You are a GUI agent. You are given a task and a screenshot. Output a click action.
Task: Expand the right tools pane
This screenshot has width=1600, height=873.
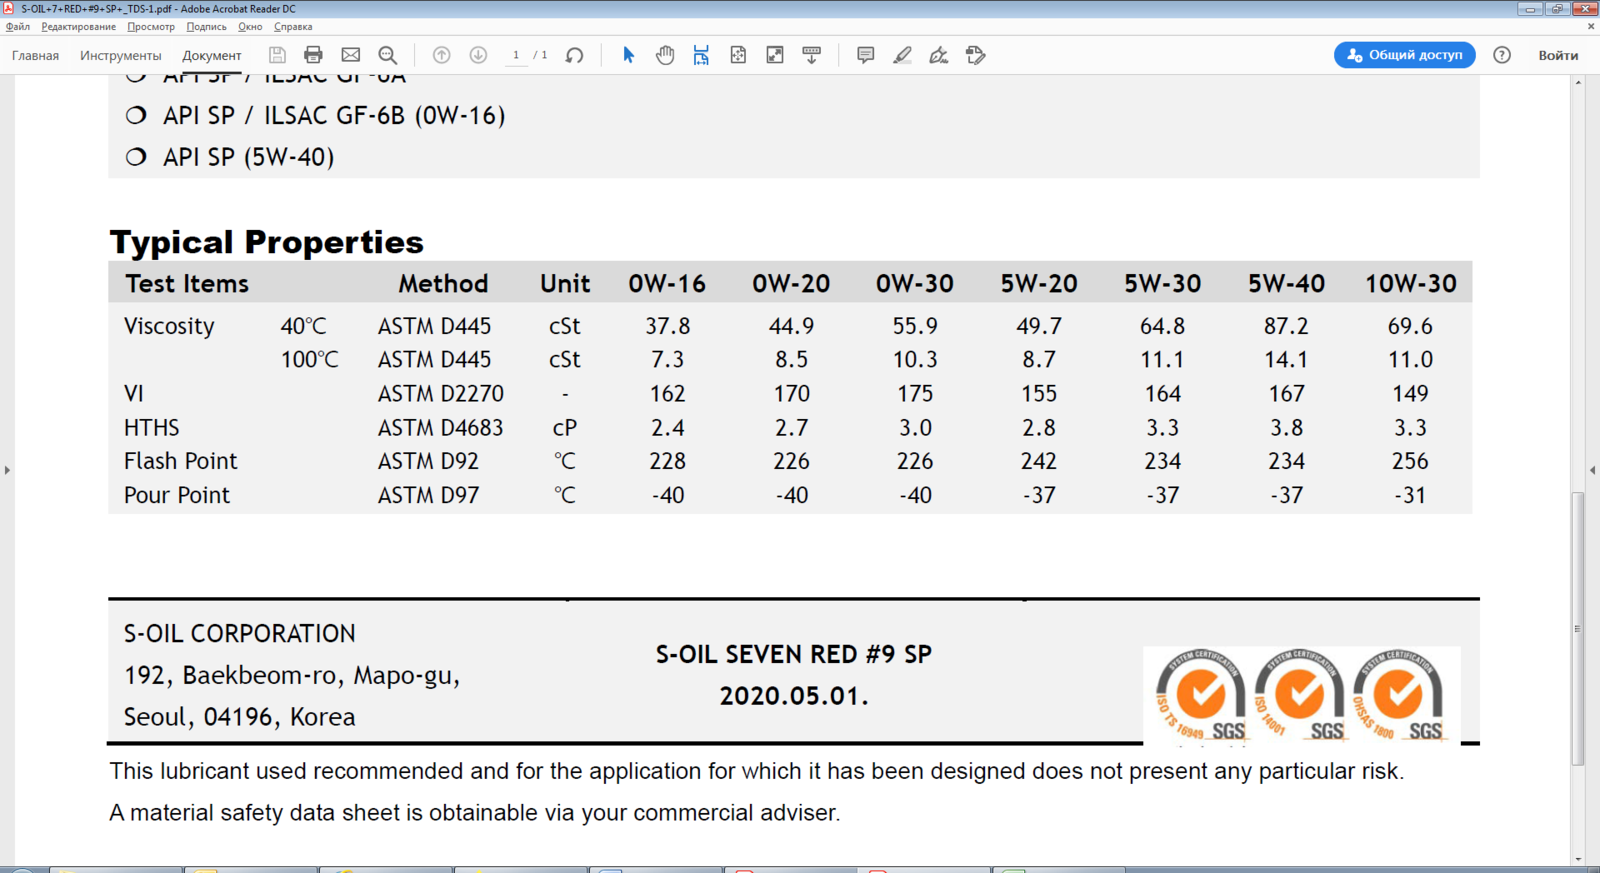point(1593,469)
